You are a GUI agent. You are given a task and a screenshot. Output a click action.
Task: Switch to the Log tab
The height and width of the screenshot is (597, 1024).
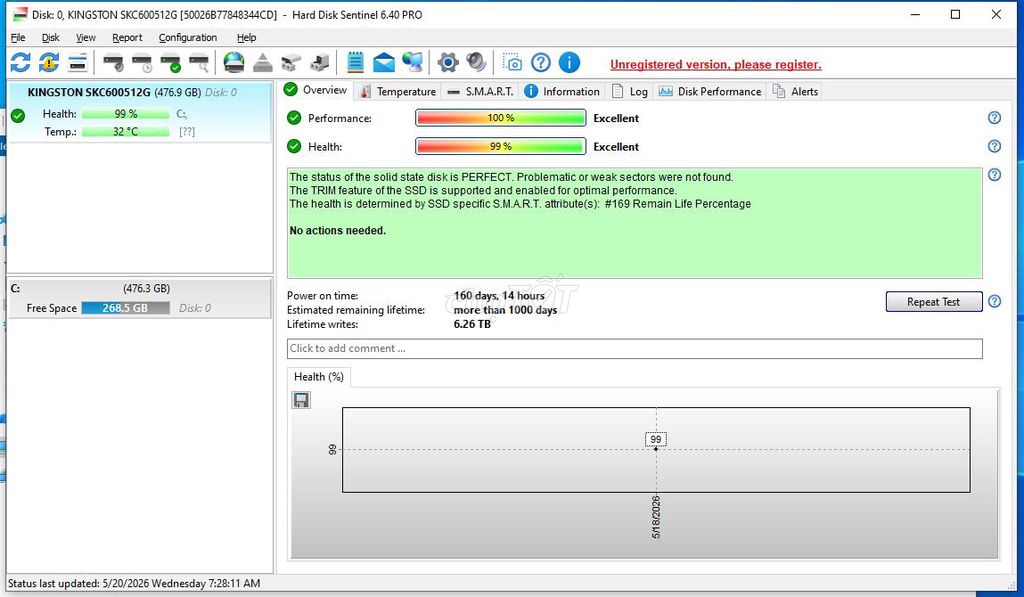pos(630,91)
